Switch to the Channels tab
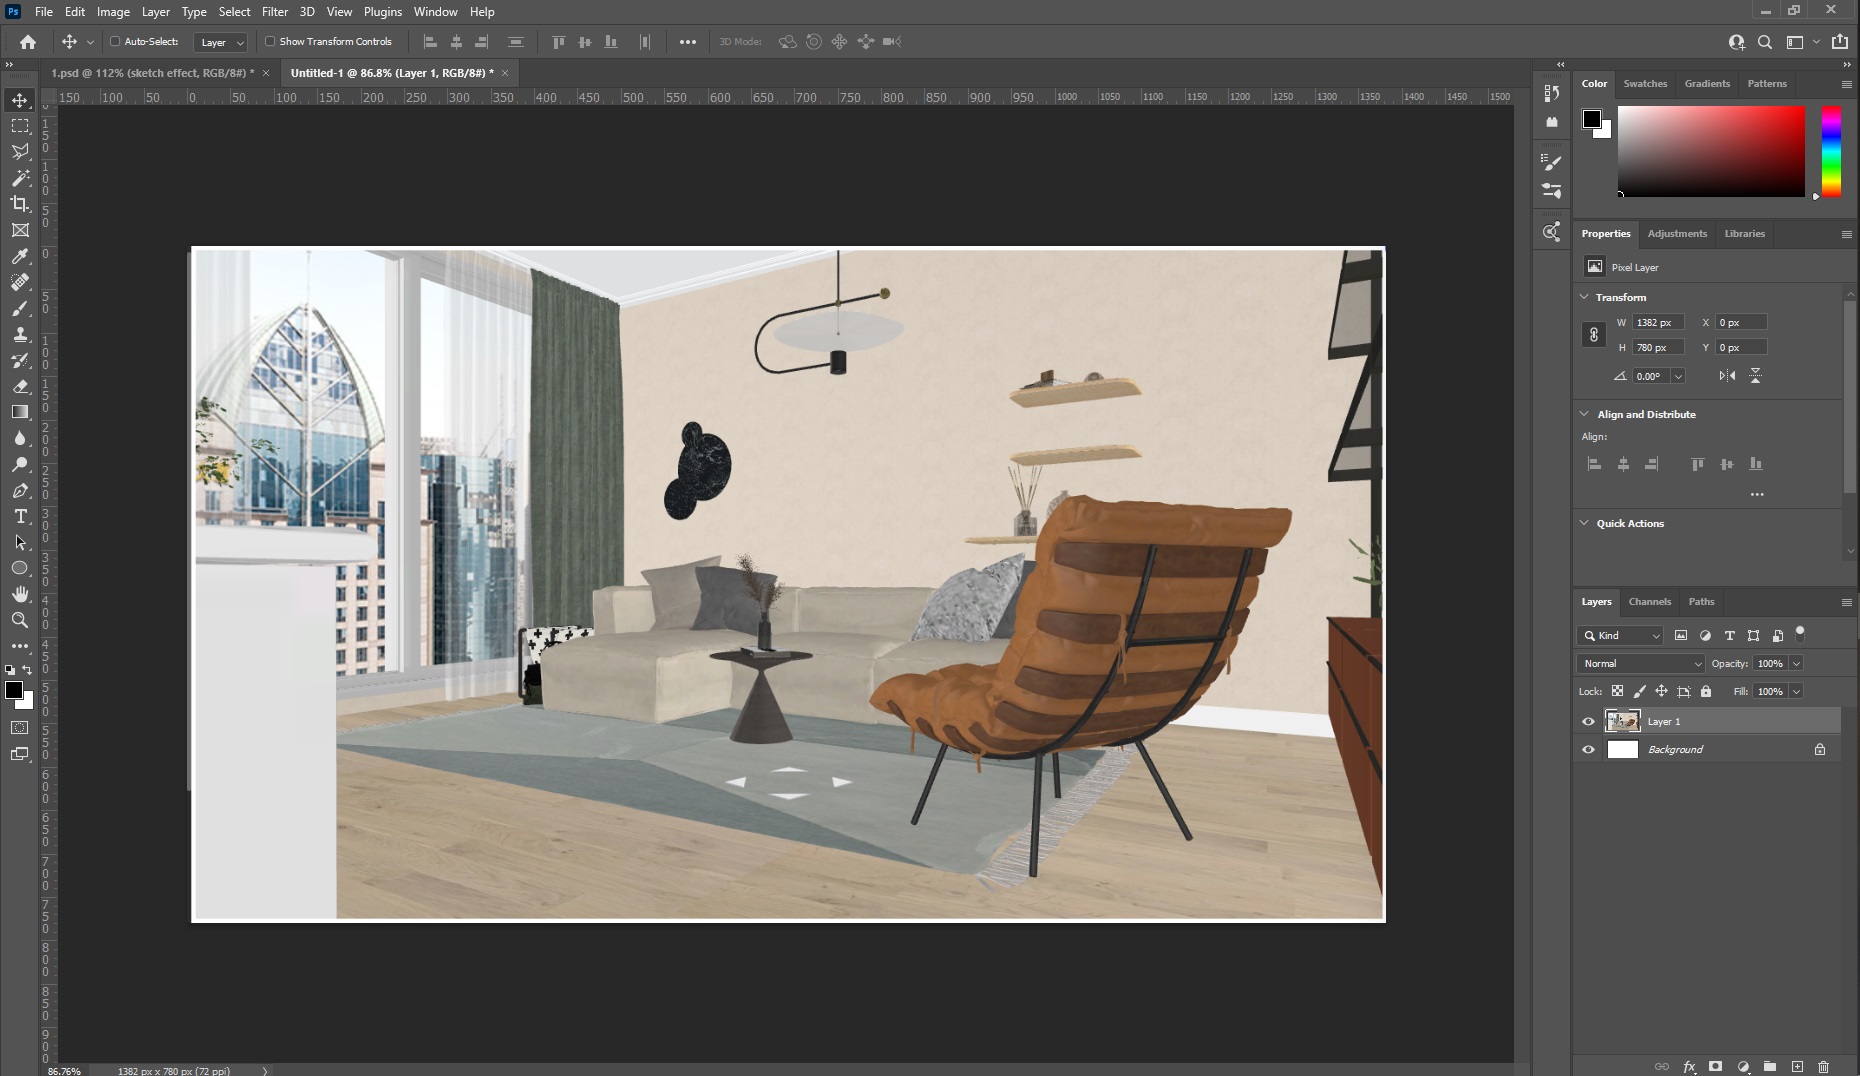Screen dimensions: 1860x1076 1649,602
